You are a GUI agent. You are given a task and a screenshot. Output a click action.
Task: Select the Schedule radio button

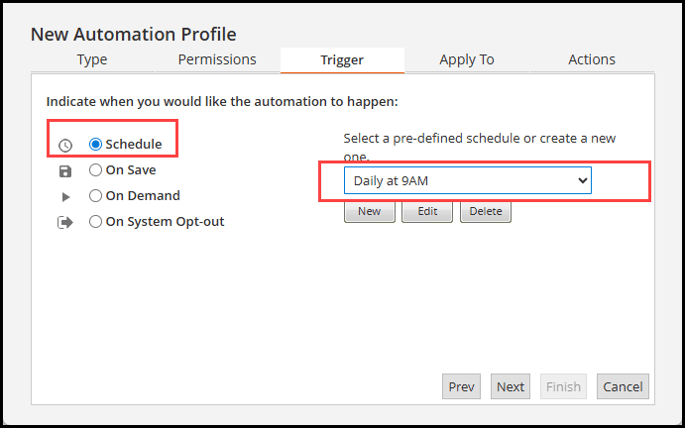pyautogui.click(x=95, y=144)
